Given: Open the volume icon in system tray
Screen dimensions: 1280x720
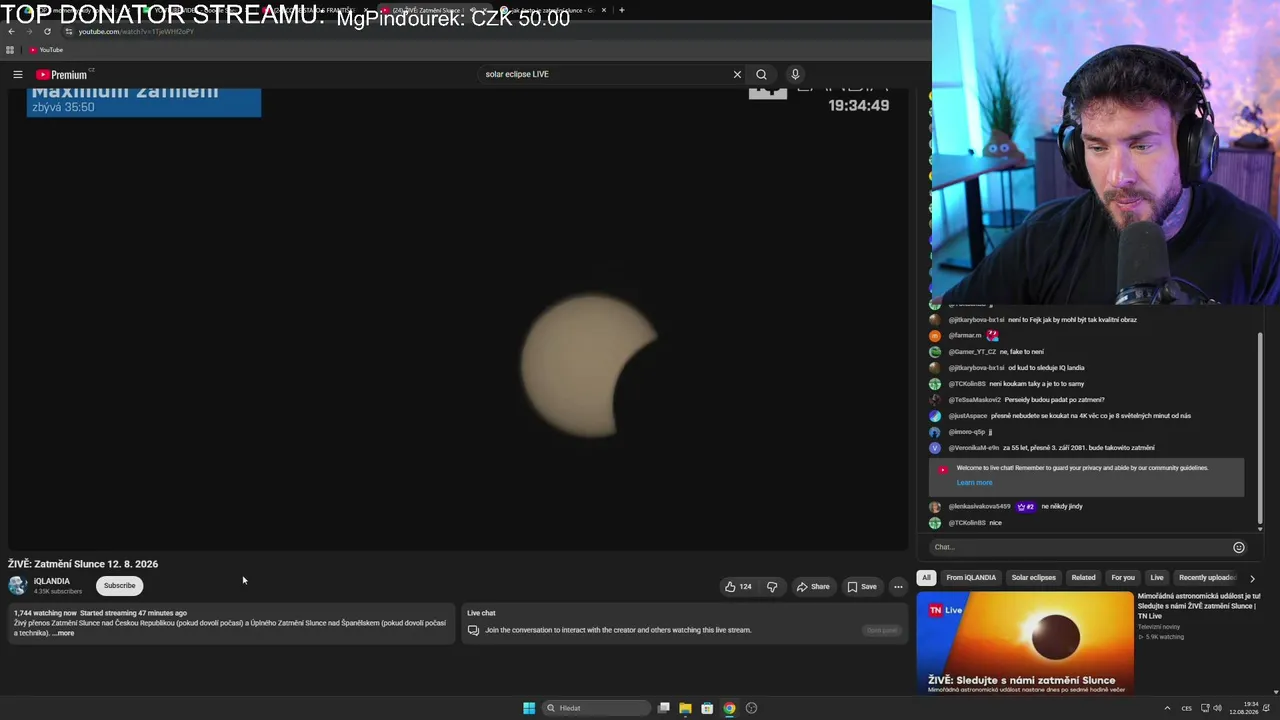Looking at the screenshot, I should pyautogui.click(x=1217, y=708).
